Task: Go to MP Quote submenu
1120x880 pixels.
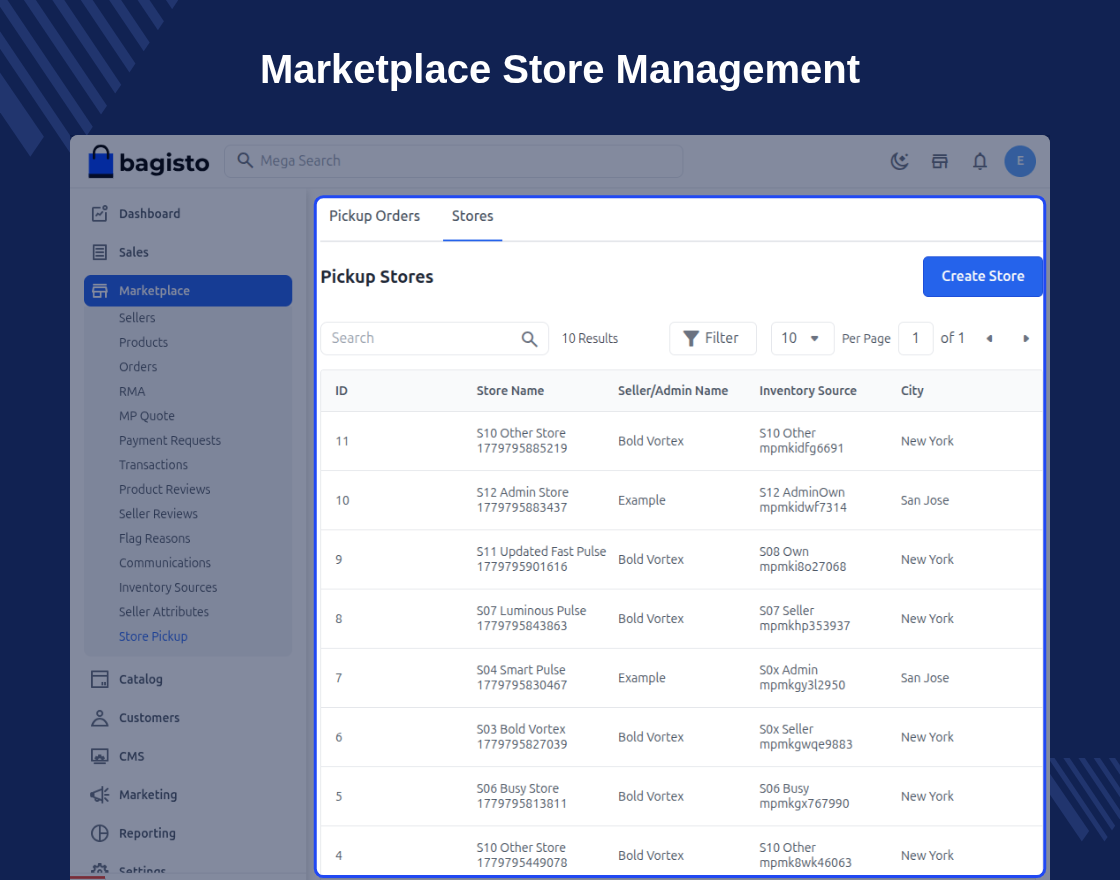Action: tap(146, 416)
